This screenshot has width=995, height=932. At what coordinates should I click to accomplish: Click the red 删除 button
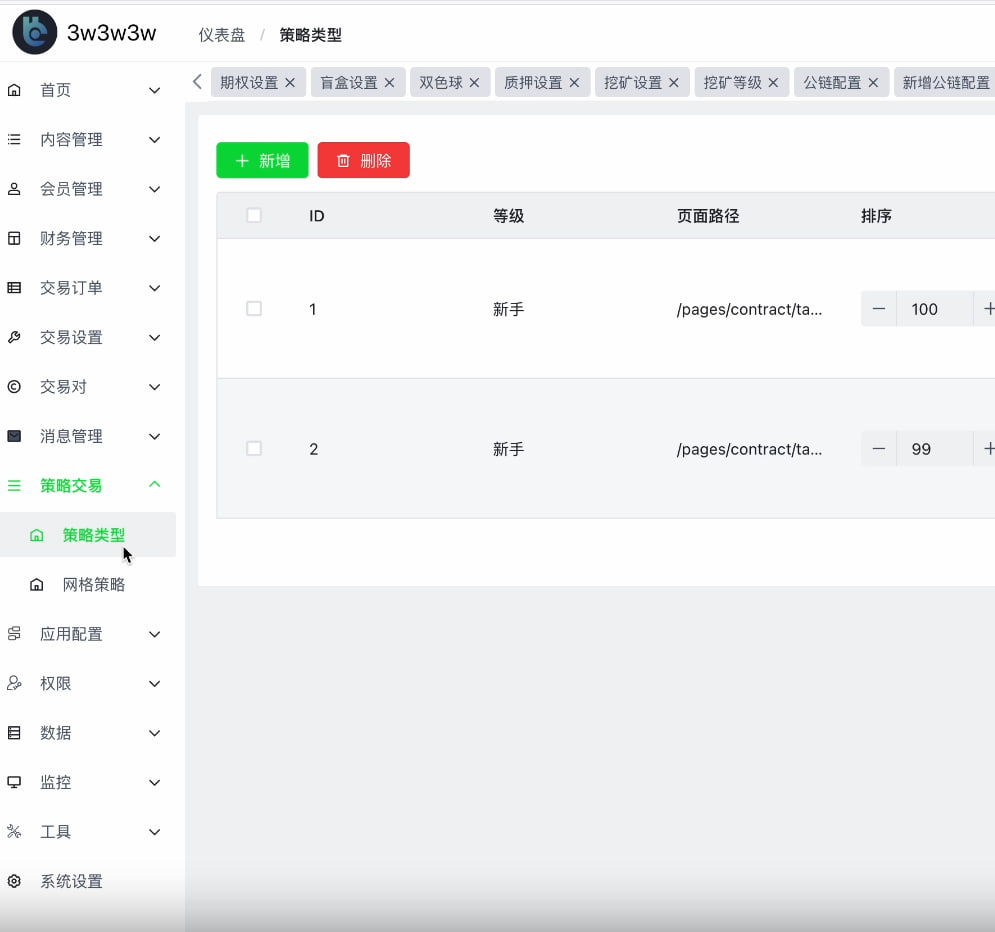[x=364, y=161]
